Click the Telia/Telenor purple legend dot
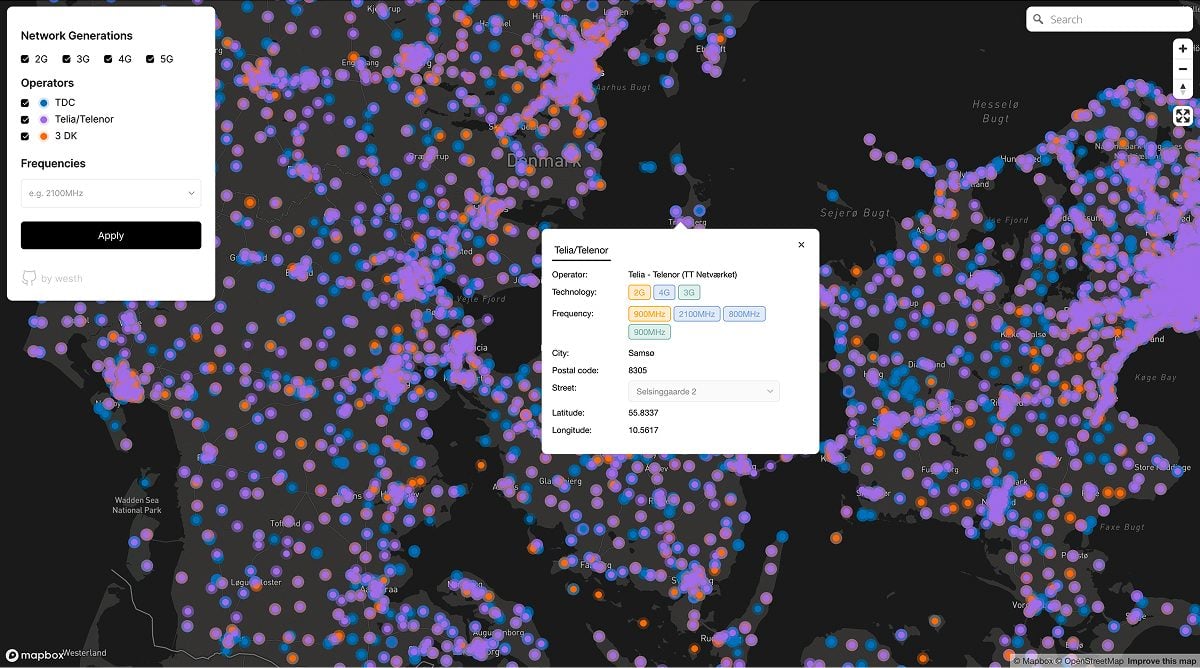This screenshot has height=668, width=1200. 44,119
